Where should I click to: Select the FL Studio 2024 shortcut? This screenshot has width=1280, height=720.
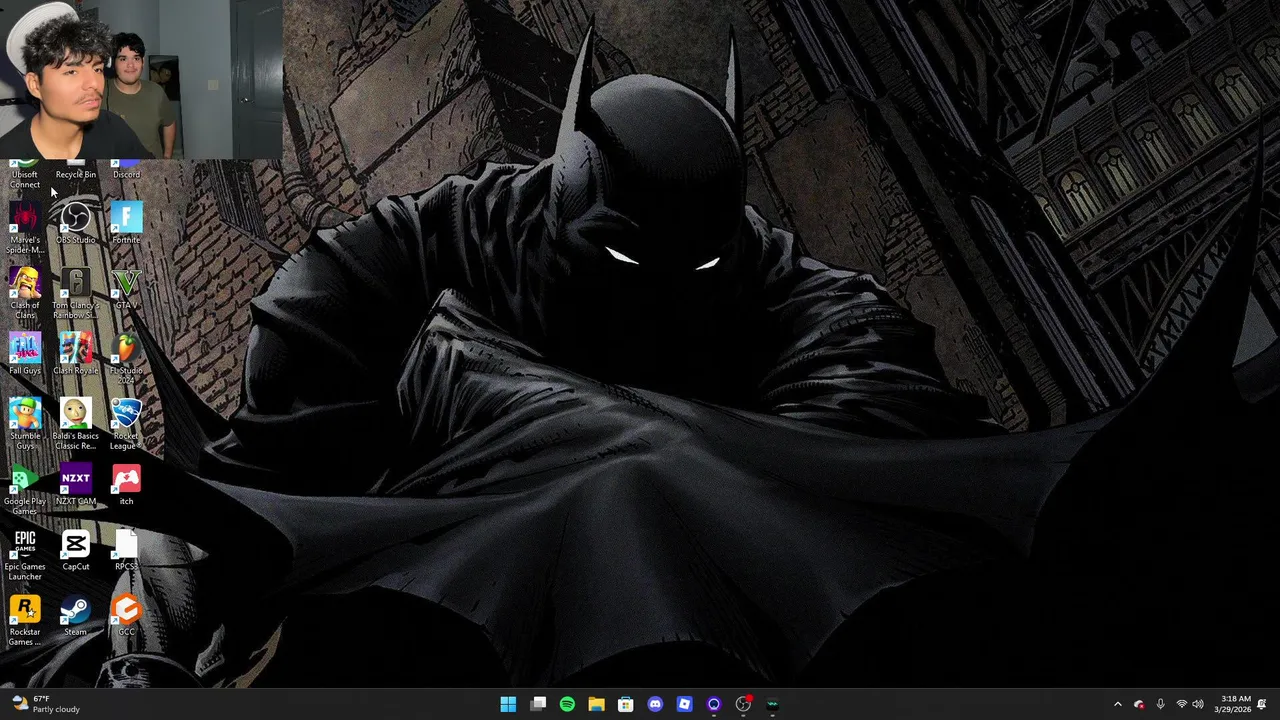coord(126,359)
